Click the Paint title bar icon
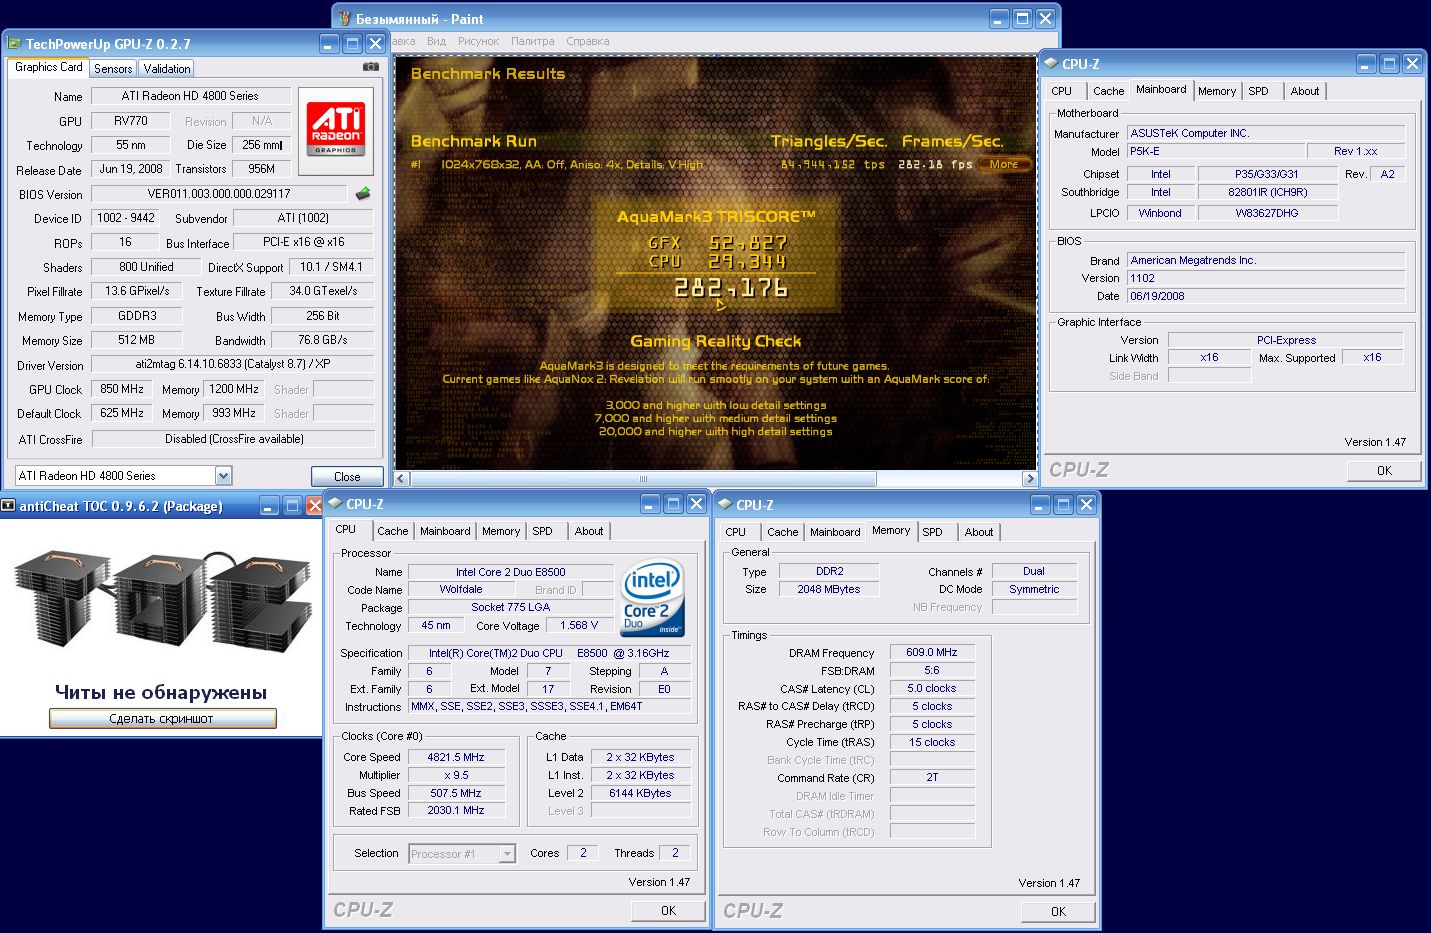The height and width of the screenshot is (933, 1431). (x=345, y=18)
